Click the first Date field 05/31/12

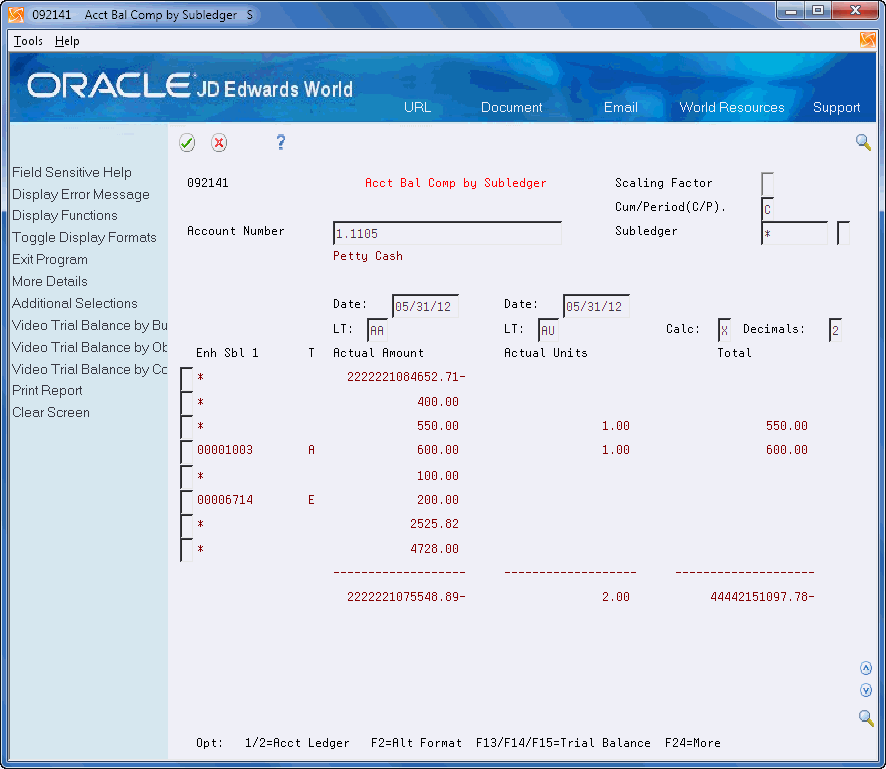[x=425, y=306]
